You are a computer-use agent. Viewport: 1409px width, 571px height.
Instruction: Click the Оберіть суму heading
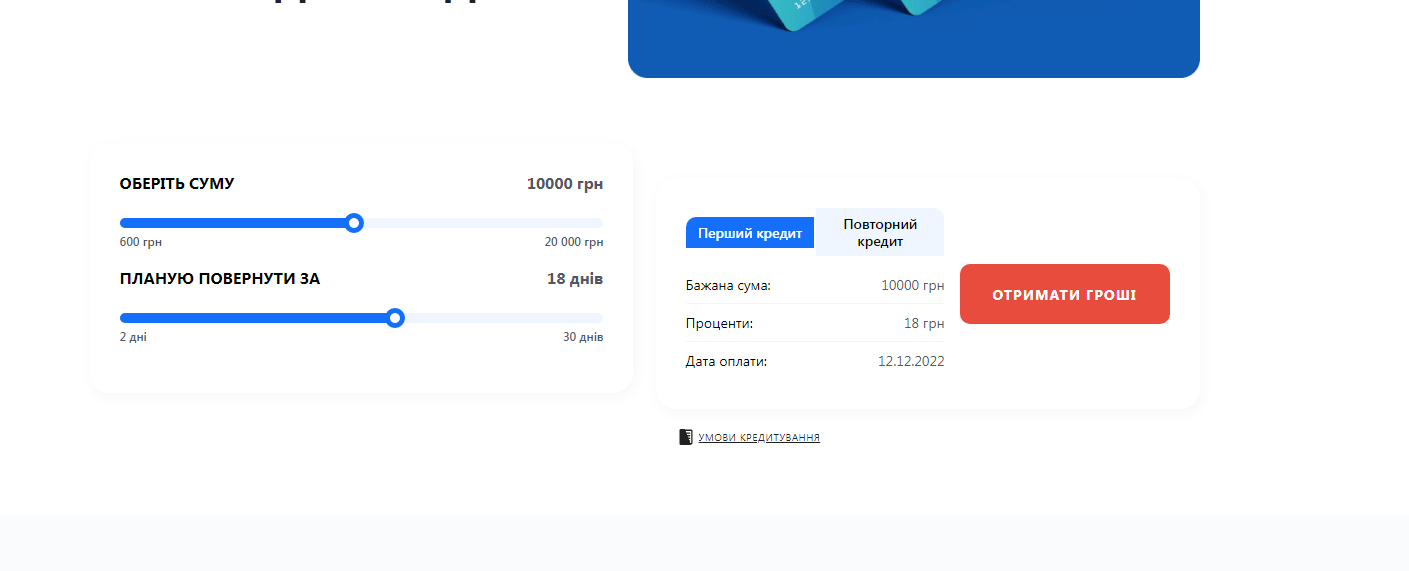point(177,184)
